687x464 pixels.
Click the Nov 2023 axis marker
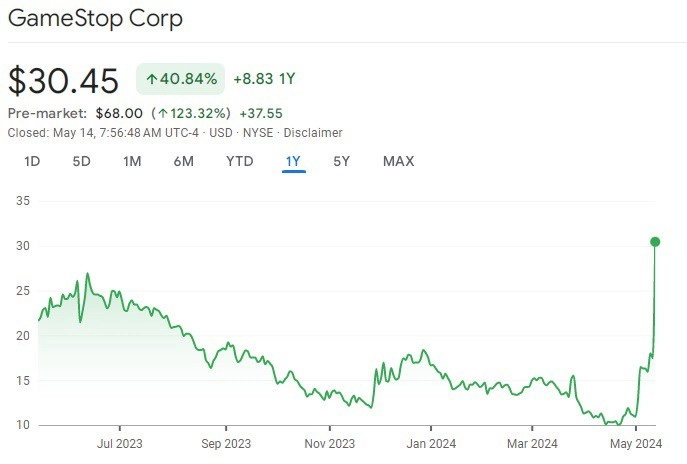point(329,443)
